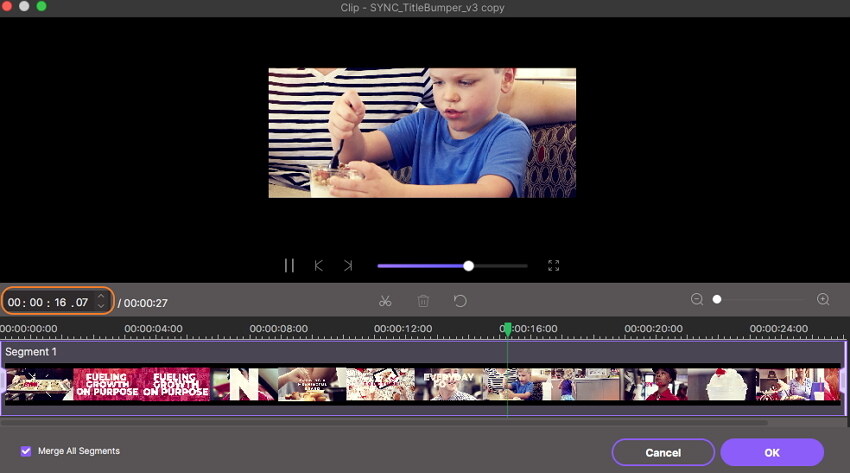This screenshot has height=473, width=850.
Task: Click the Fueling Growth On Purpose thumbnail
Action: (105, 385)
